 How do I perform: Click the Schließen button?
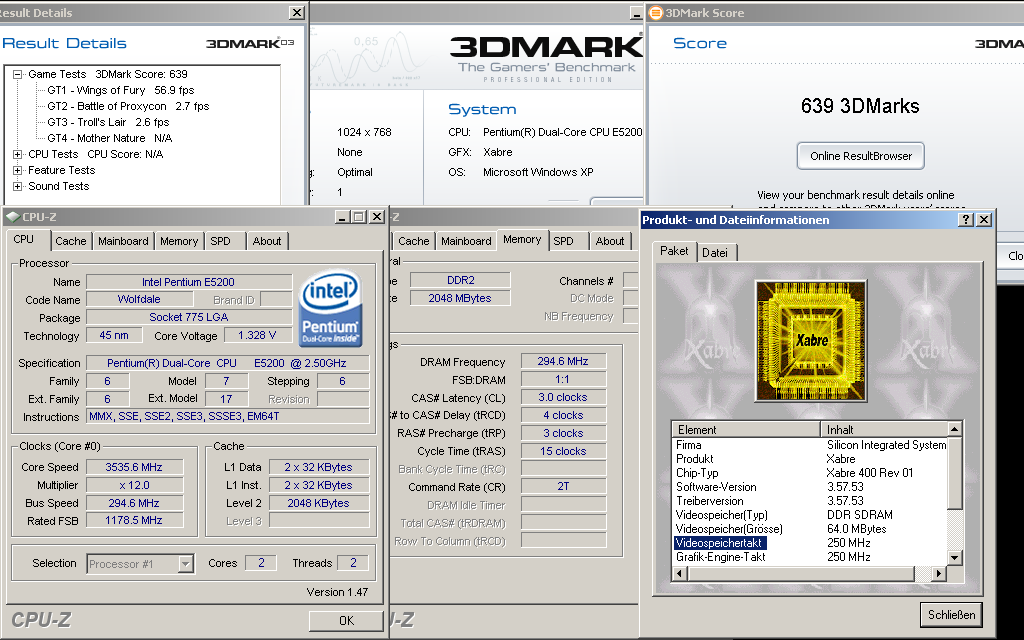952,615
